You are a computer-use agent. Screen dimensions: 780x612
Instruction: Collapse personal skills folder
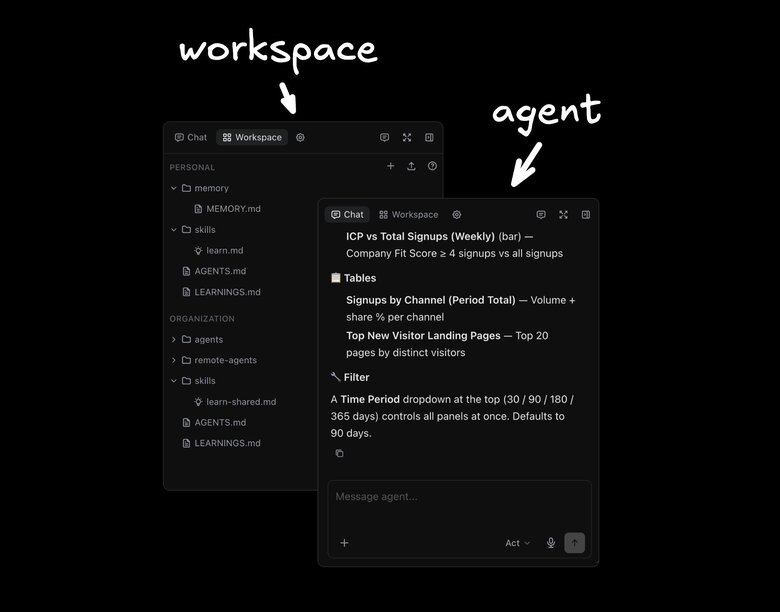[174, 230]
